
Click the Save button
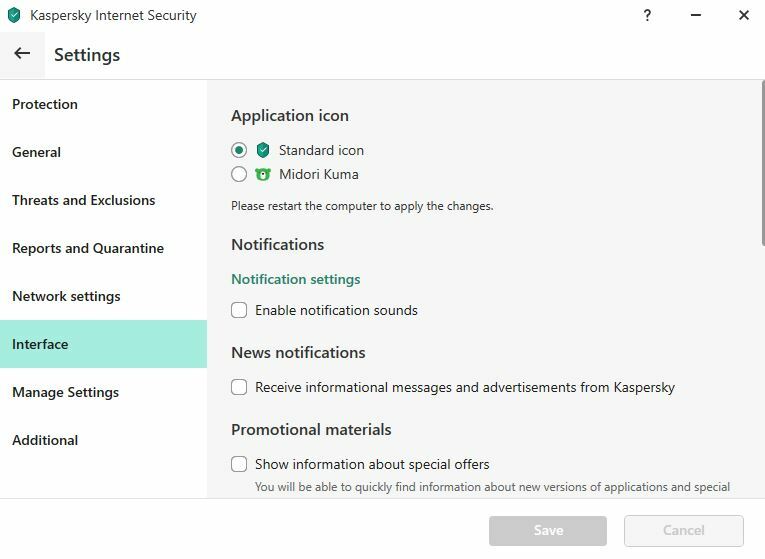point(548,530)
